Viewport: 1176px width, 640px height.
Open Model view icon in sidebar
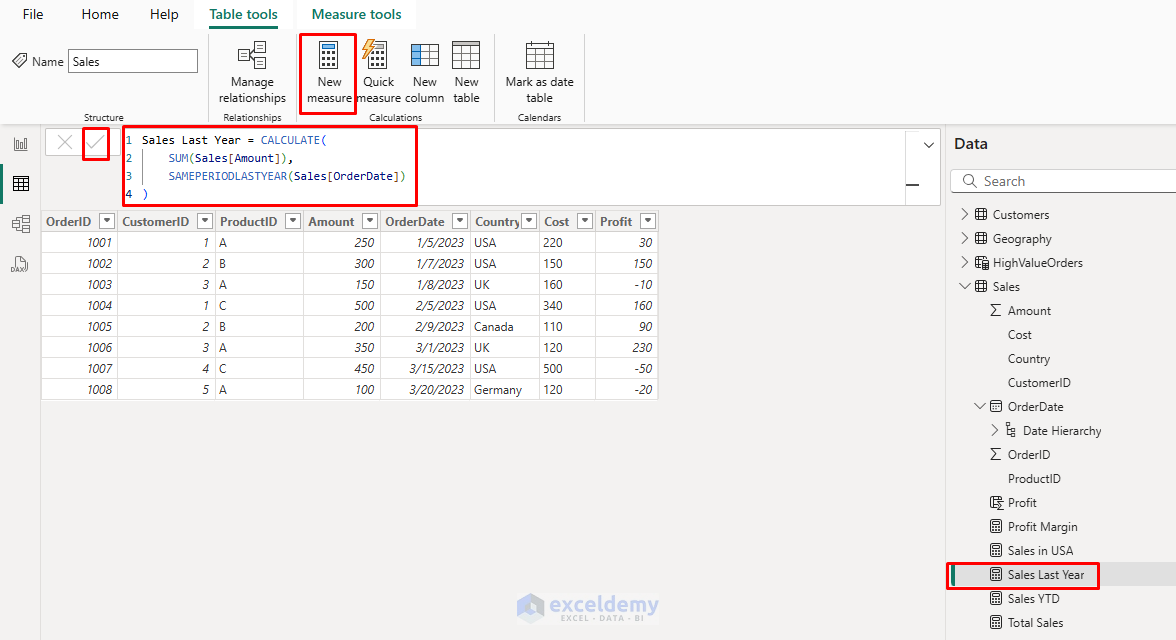pyautogui.click(x=21, y=224)
